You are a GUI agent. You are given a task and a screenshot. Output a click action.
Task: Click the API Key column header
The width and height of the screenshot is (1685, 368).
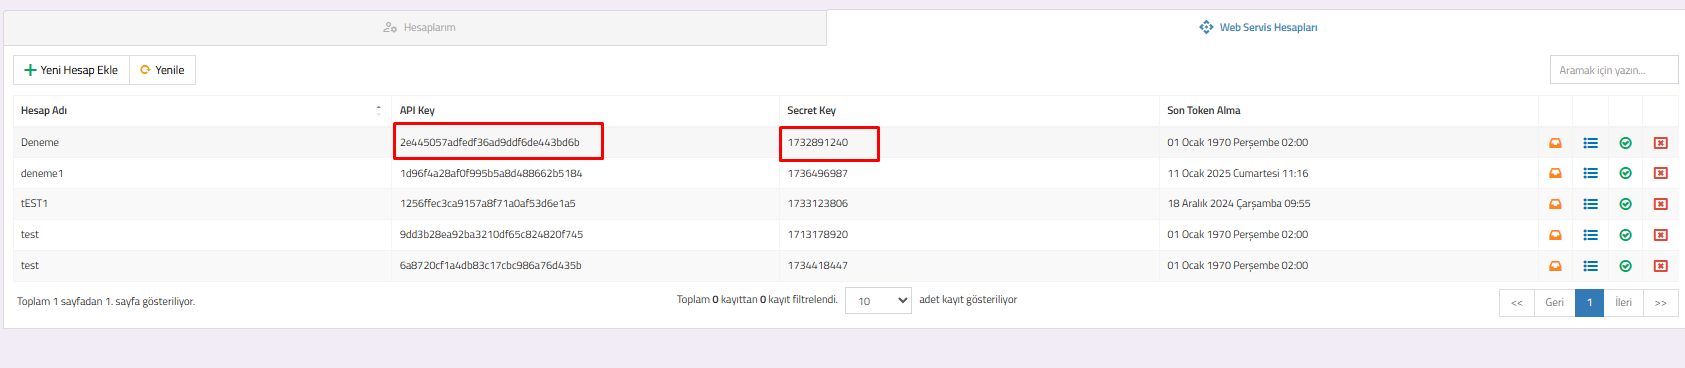pyautogui.click(x=585, y=110)
